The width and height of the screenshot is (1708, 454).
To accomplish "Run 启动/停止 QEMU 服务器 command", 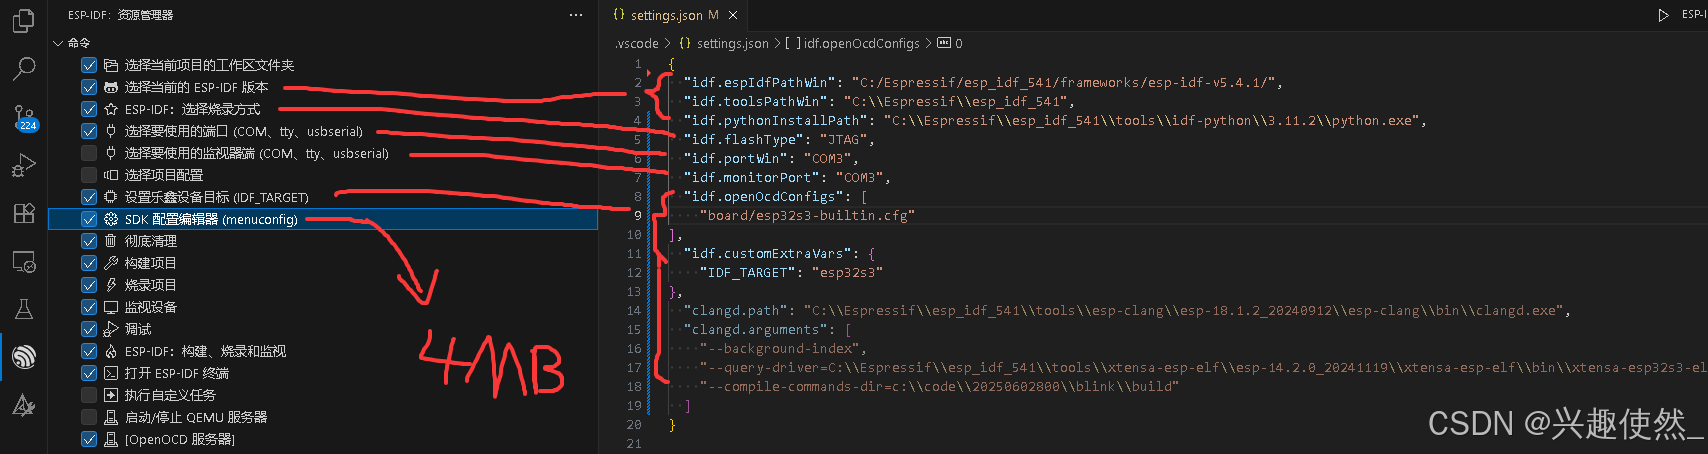I will pyautogui.click(x=196, y=417).
